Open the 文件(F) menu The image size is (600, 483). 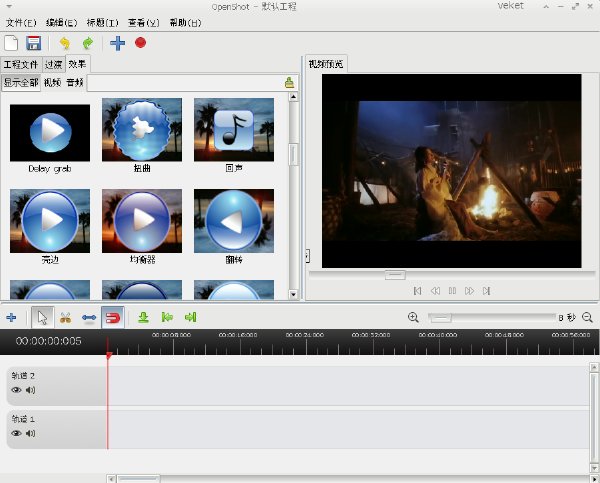[21, 23]
